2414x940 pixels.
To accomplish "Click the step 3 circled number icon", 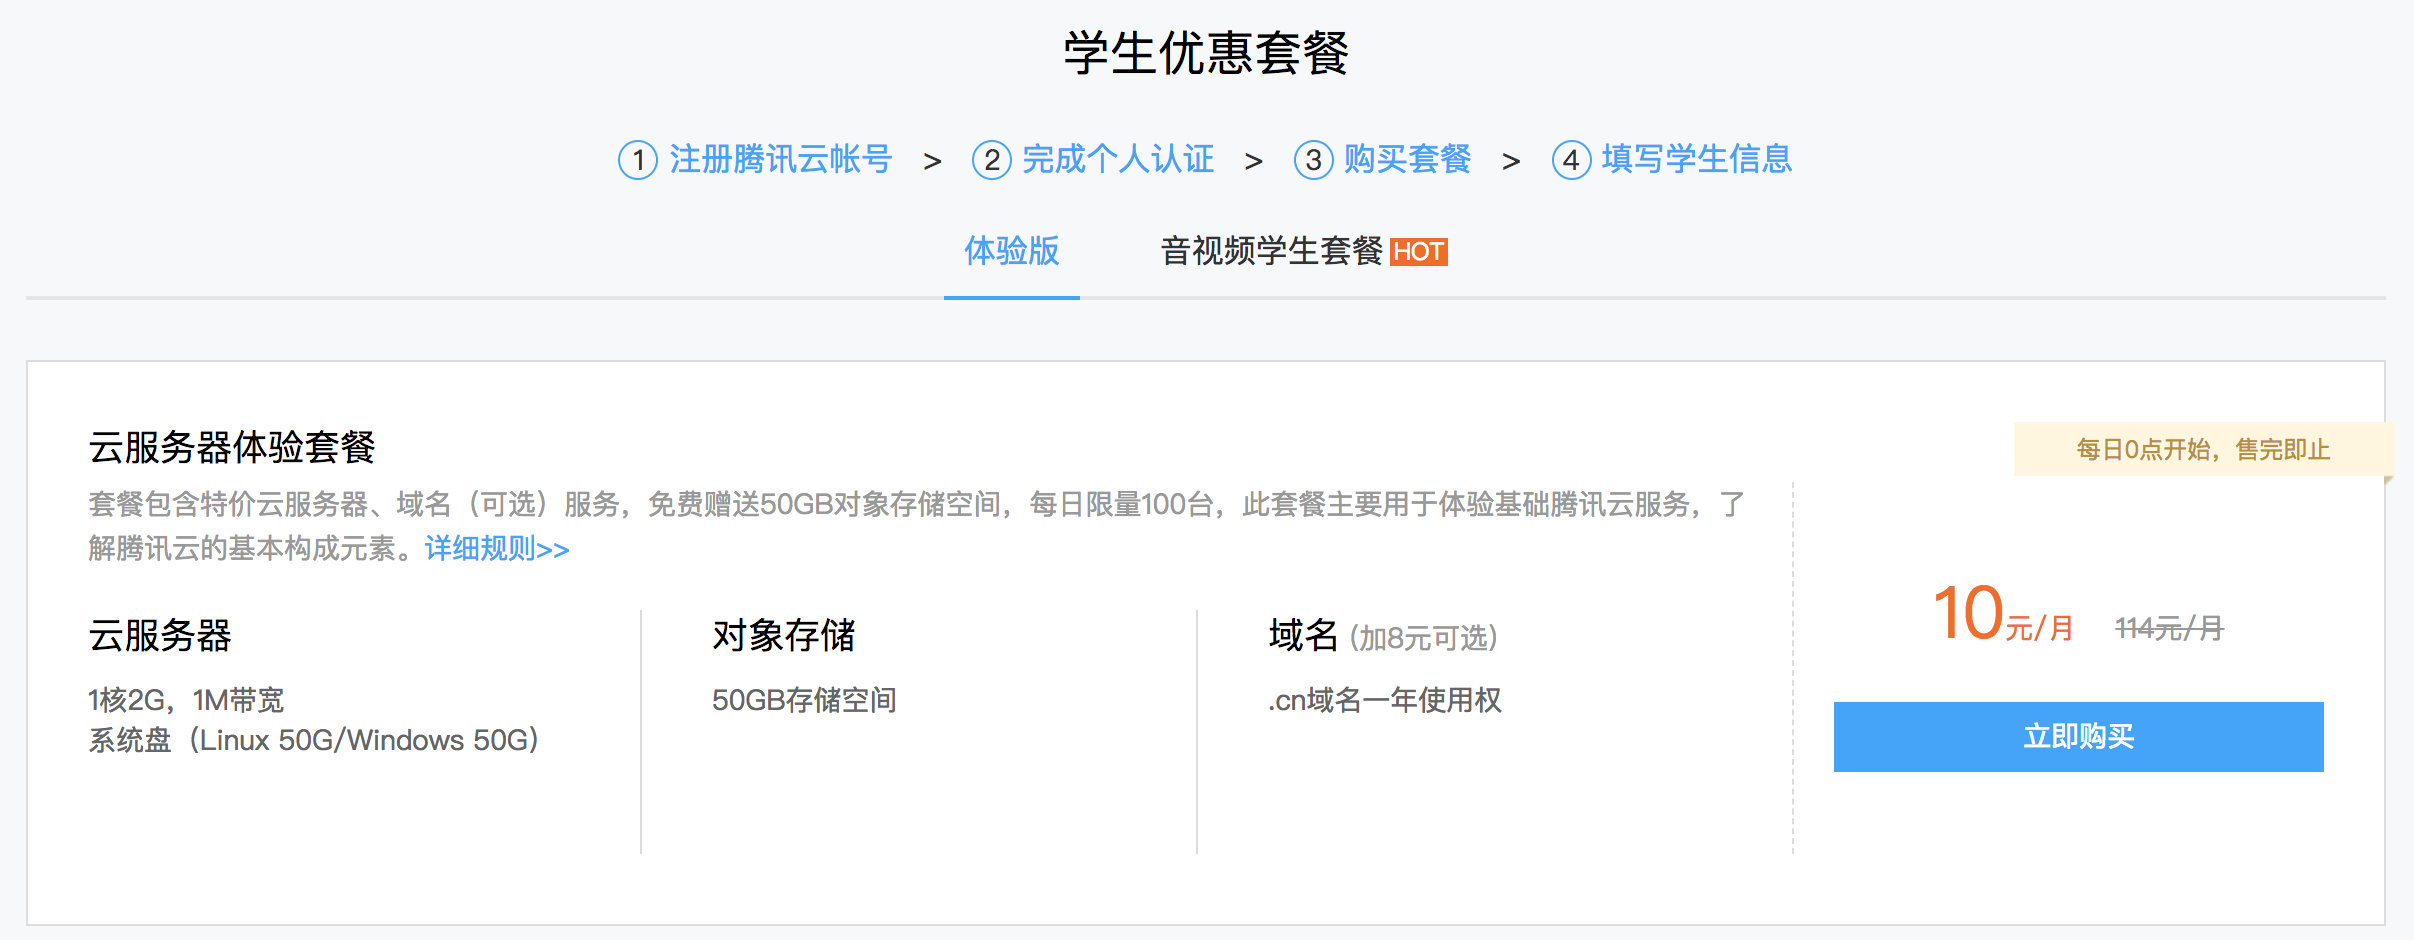I will [x=1314, y=160].
